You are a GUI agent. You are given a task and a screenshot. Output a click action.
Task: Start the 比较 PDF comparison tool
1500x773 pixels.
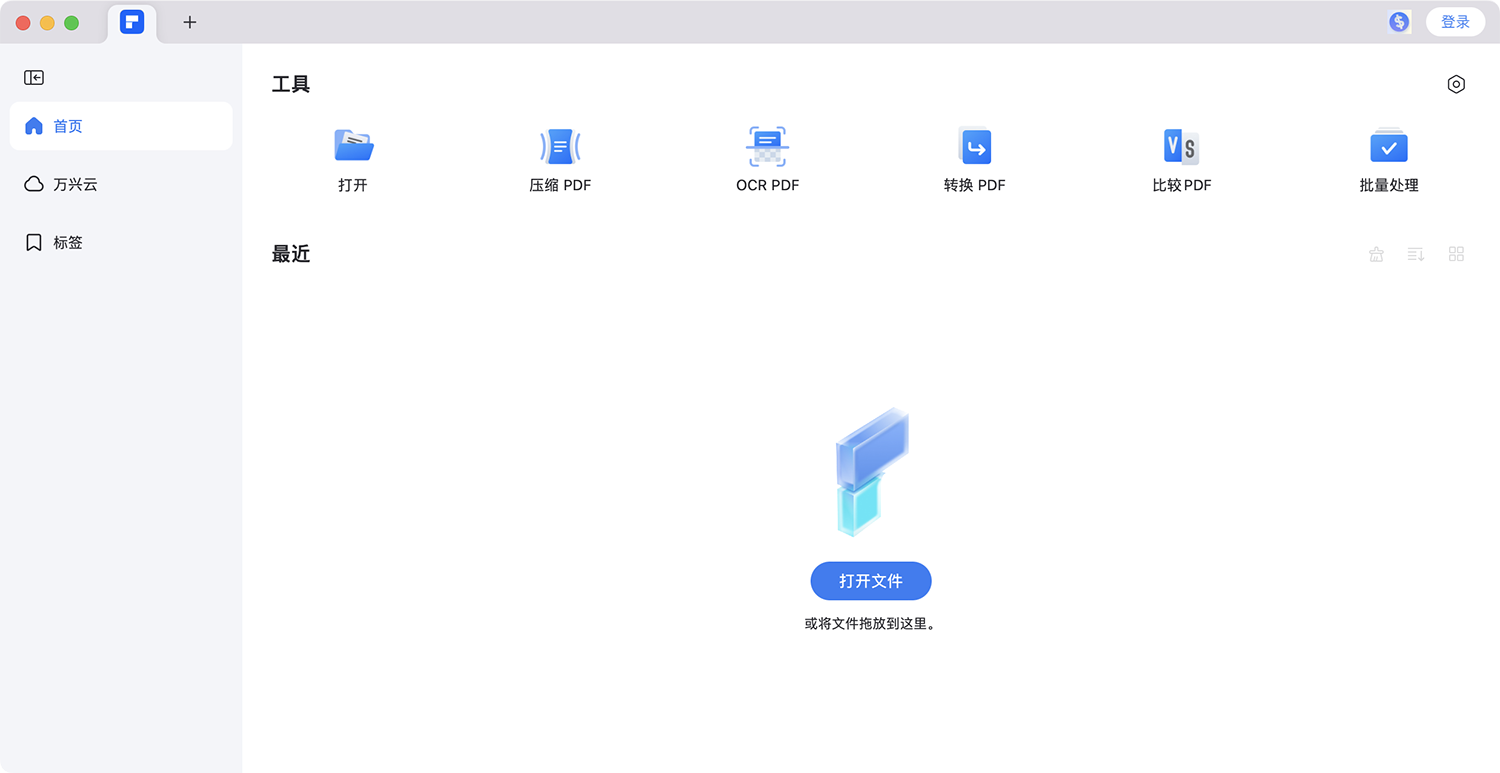point(1182,146)
